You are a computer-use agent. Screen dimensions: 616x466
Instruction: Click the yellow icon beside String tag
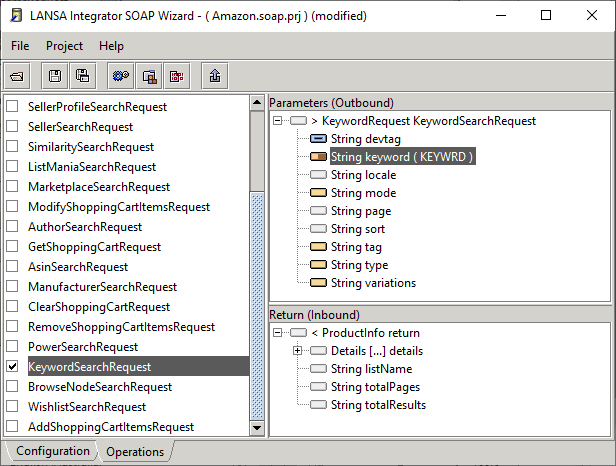click(318, 247)
